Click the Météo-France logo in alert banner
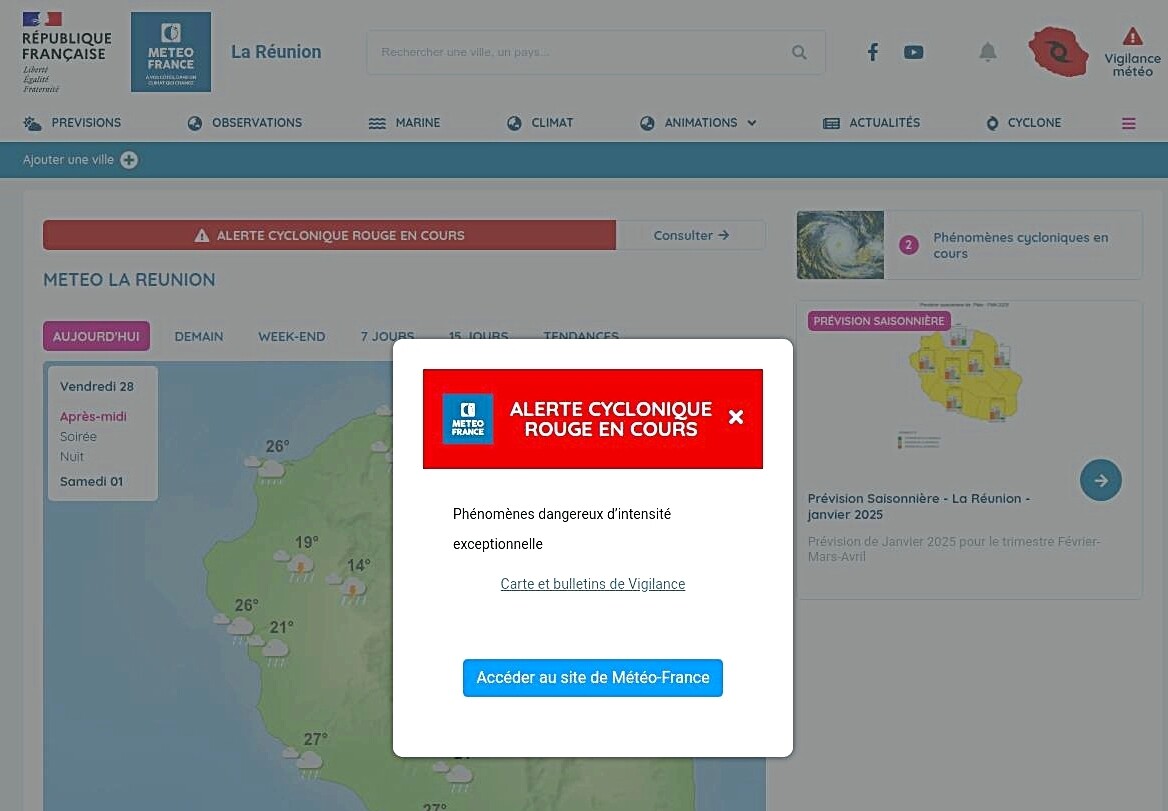1168x811 pixels. click(468, 419)
